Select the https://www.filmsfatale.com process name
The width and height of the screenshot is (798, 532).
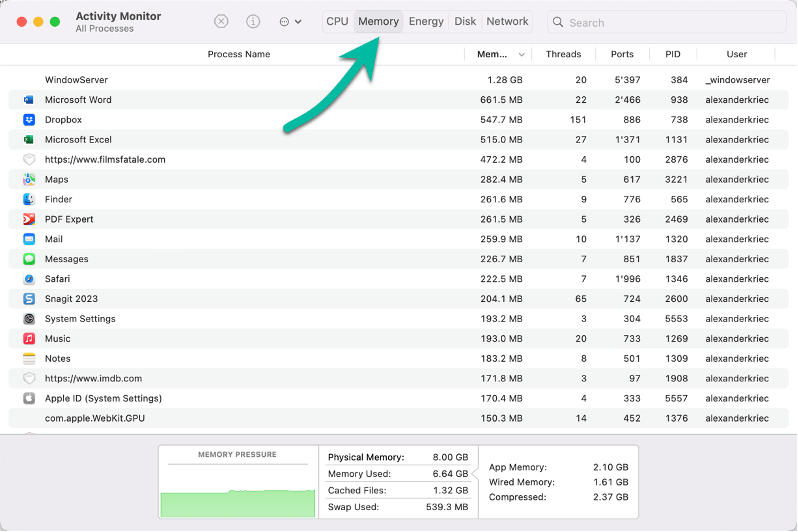(105, 159)
